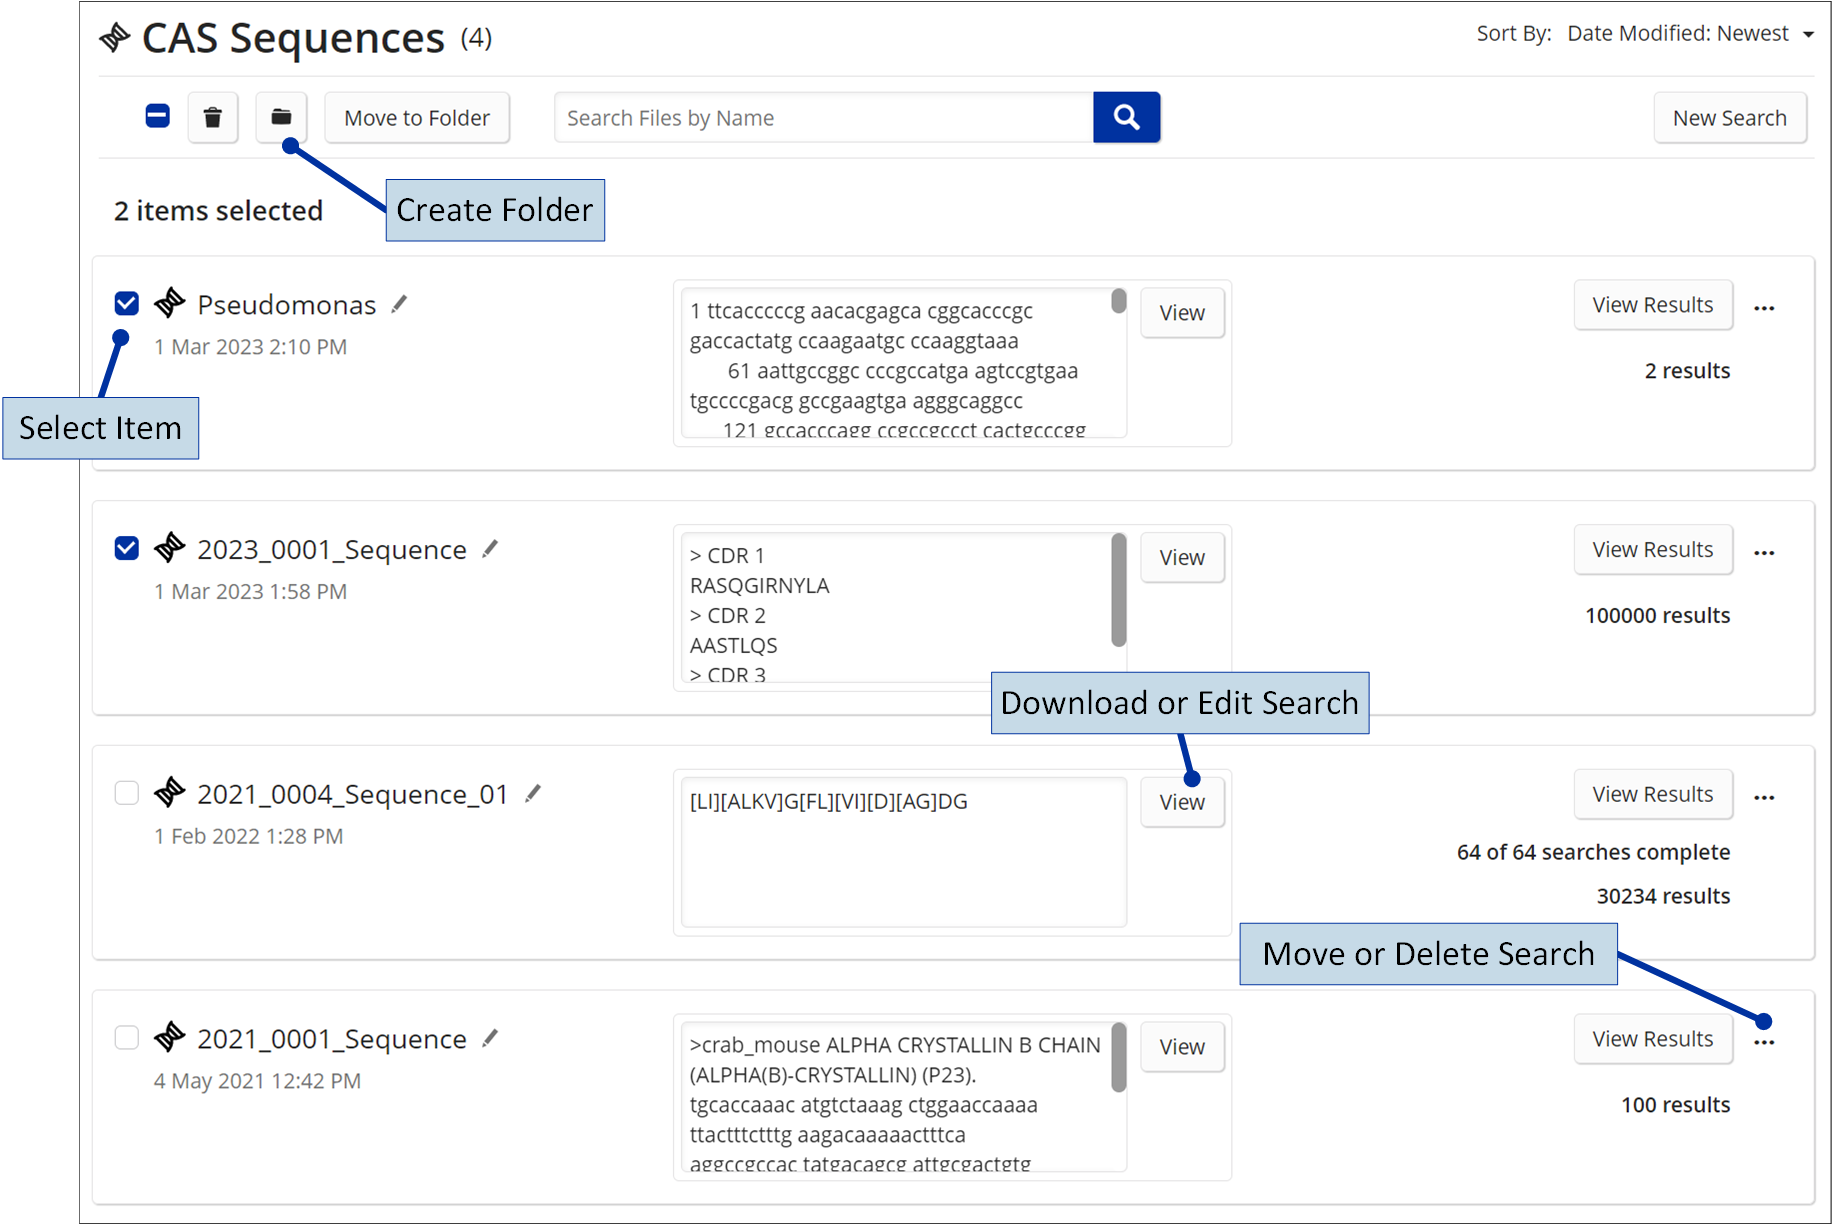Screen dimensions: 1833x1225
Task: Open the Pseudomonas search title
Action: click(287, 305)
